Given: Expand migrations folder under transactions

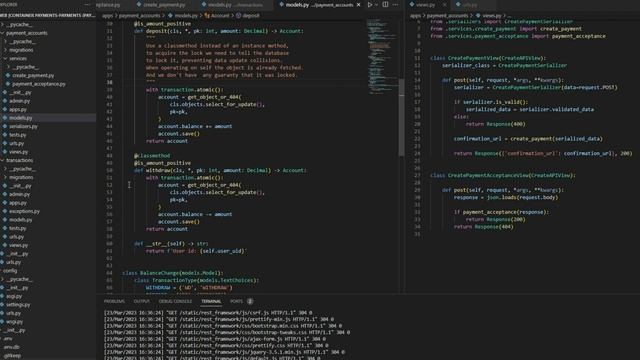Looking at the screenshot, I should coord(6,178).
